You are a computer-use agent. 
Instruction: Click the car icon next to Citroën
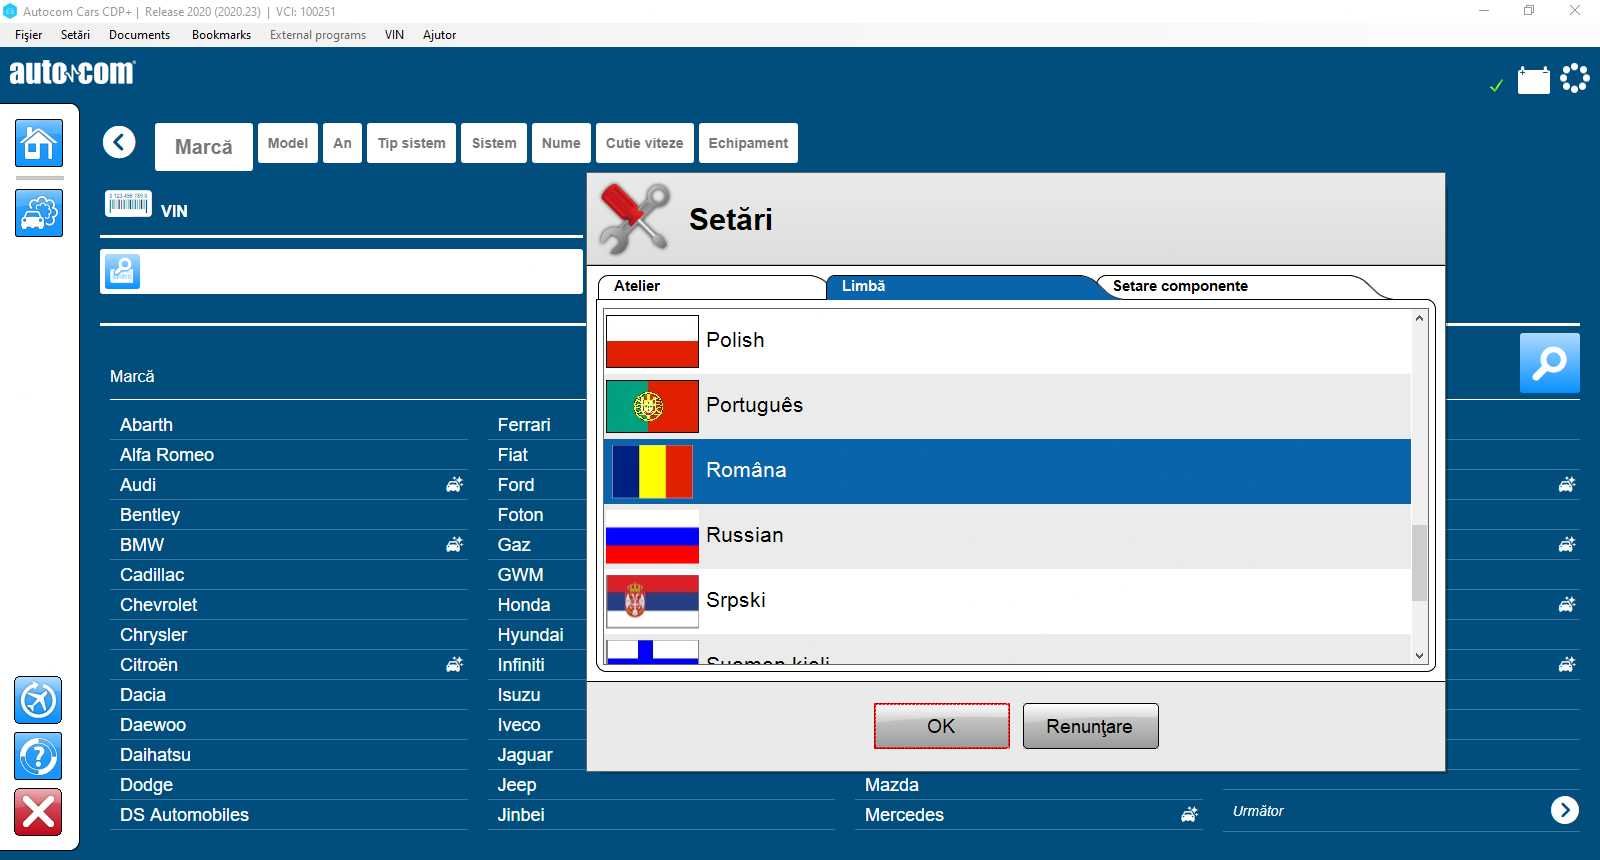[455, 664]
